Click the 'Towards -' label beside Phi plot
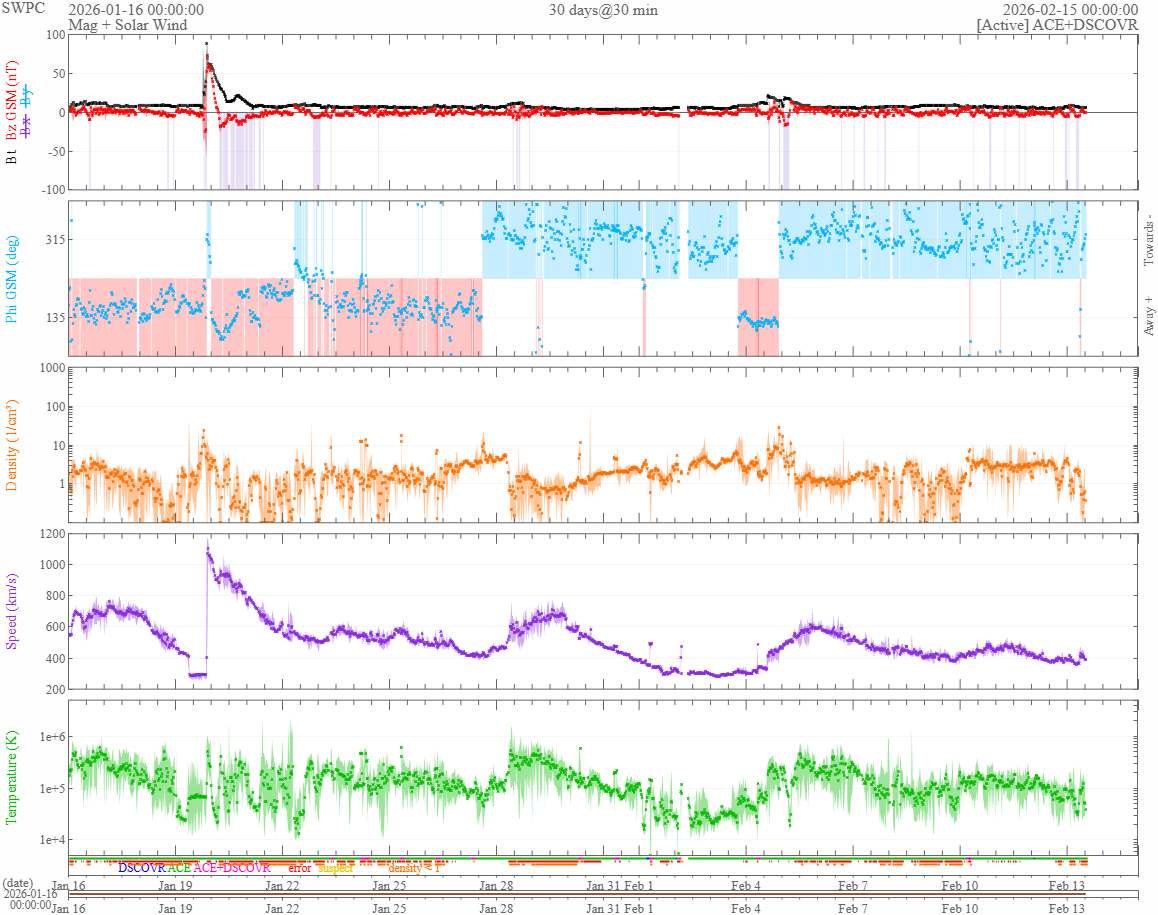 tap(1148, 240)
